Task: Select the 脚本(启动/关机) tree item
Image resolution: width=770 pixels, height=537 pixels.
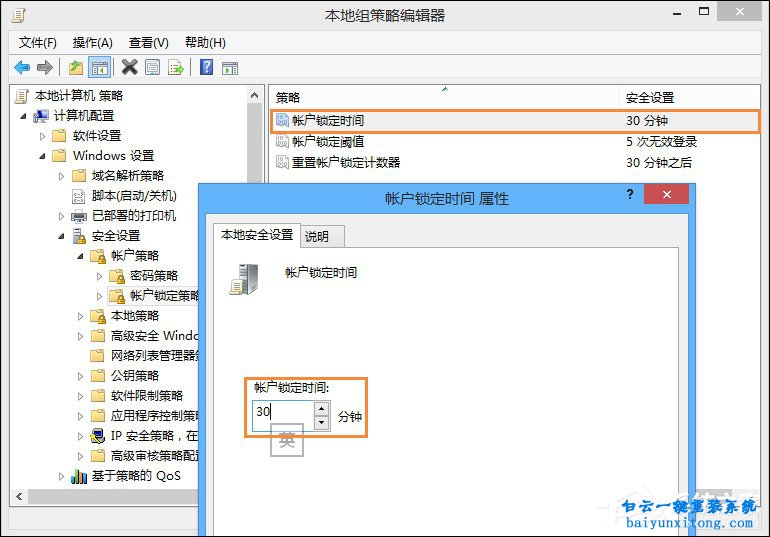Action: point(134,196)
